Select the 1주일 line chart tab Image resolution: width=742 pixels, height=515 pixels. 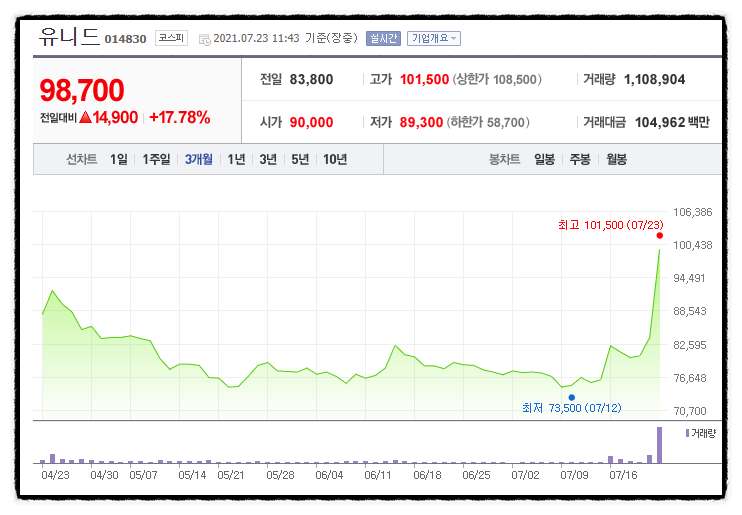157,160
